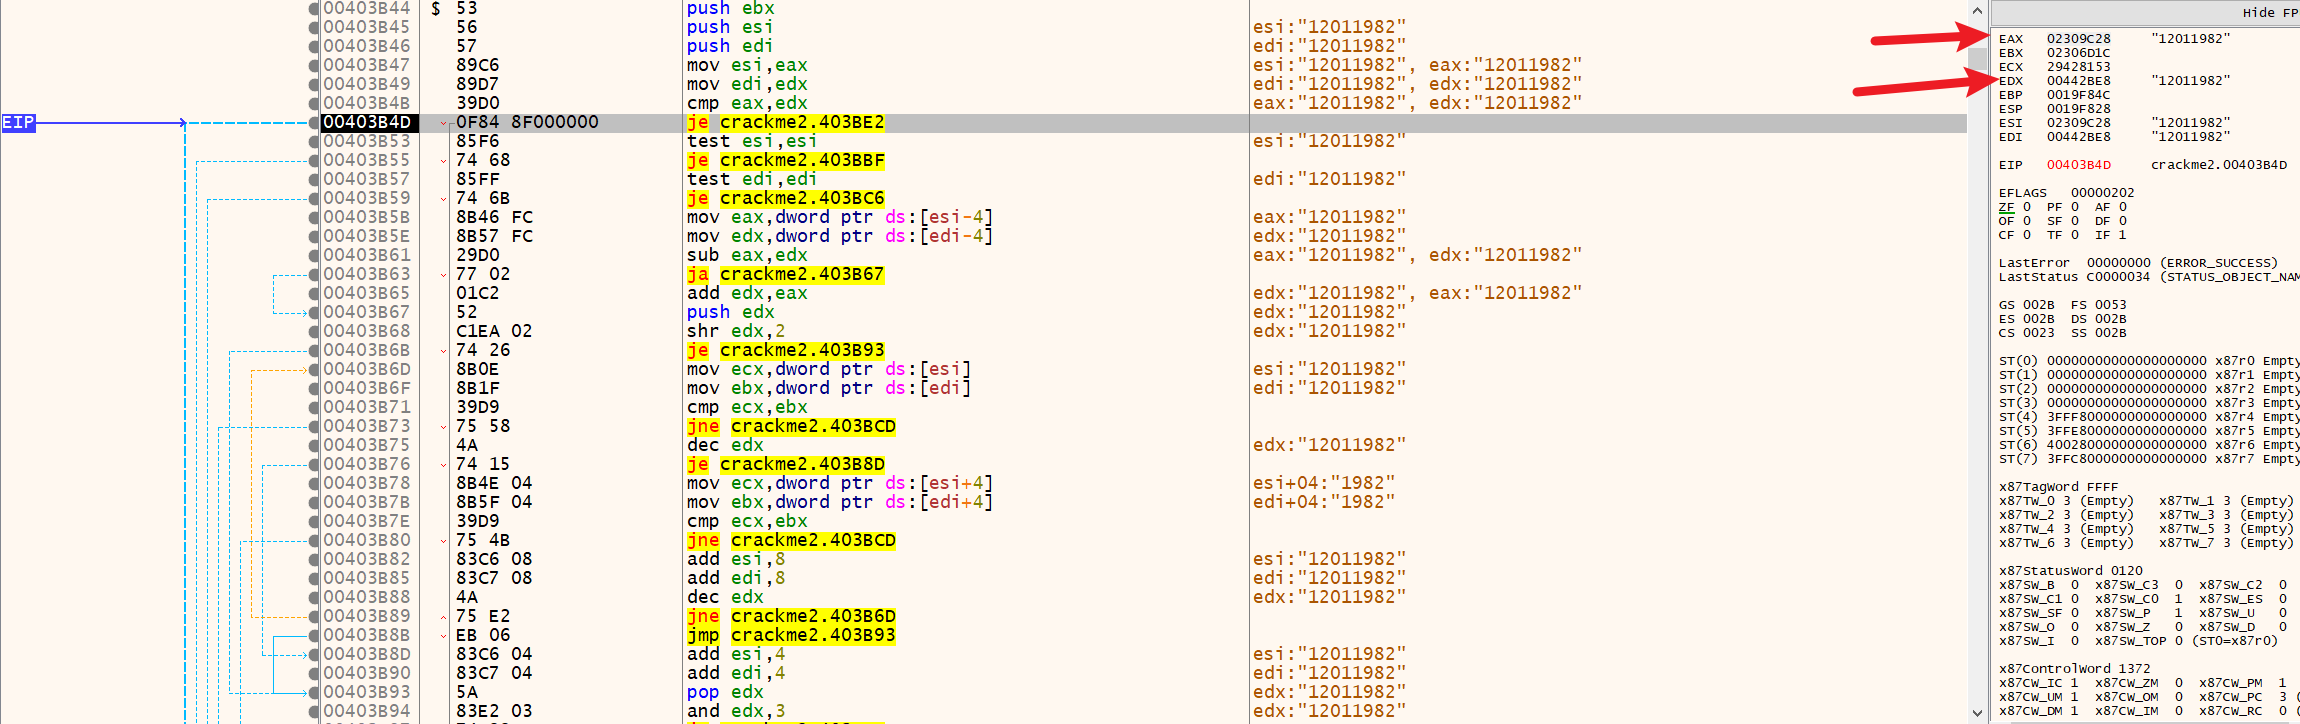Image resolution: width=2300 pixels, height=724 pixels.
Task: Toggle breakpoint dot at address 00403B47
Action: coord(314,66)
